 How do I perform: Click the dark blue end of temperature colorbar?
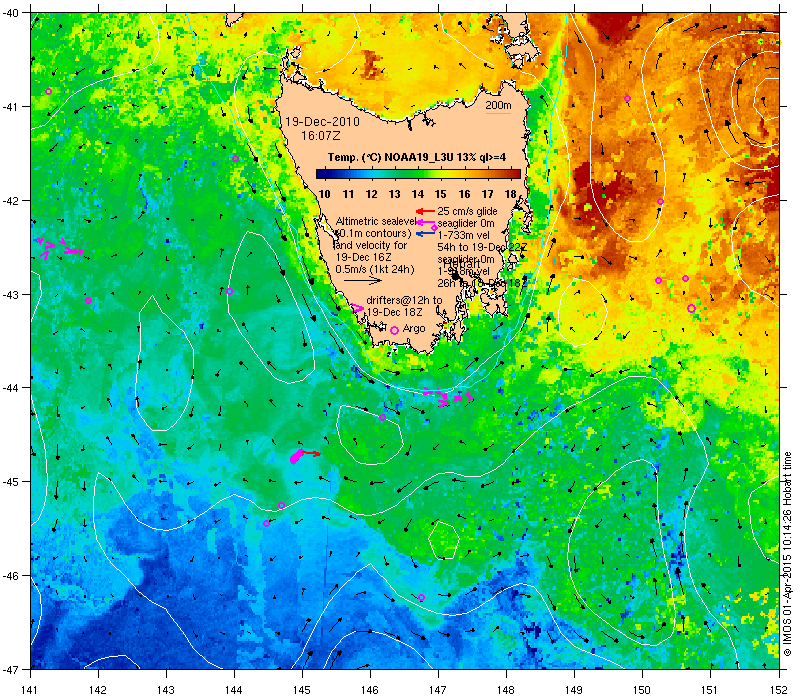pyautogui.click(x=322, y=174)
